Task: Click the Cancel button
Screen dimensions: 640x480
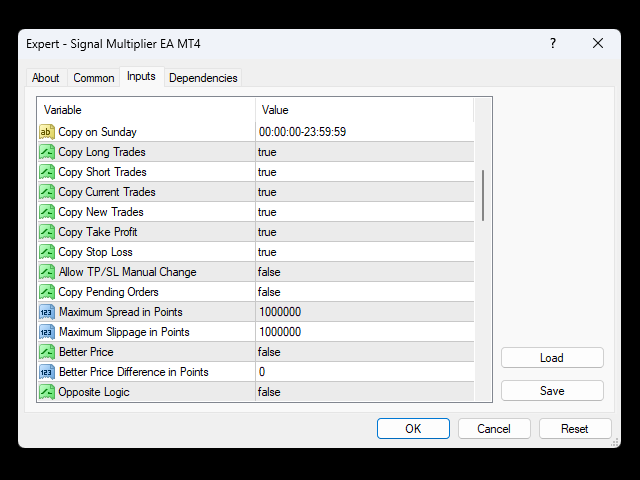Action: [x=494, y=429]
